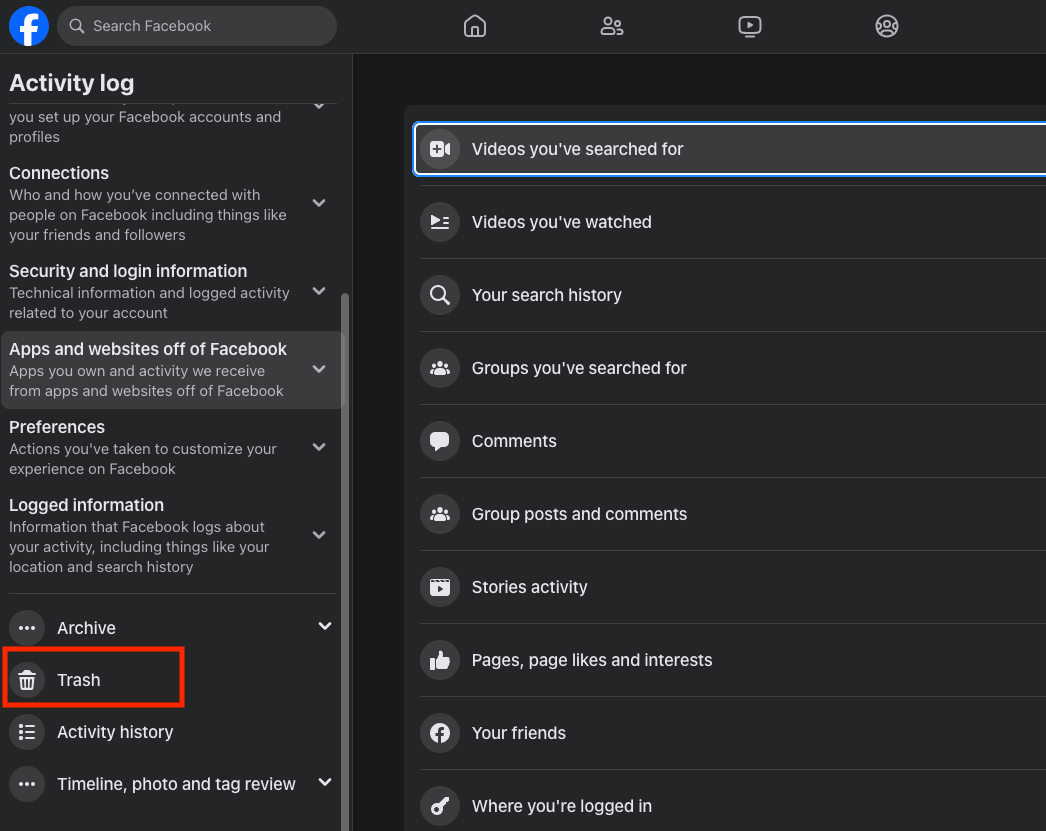1046x831 pixels.
Task: Open the Groups icon in top navigation
Action: coord(887,26)
